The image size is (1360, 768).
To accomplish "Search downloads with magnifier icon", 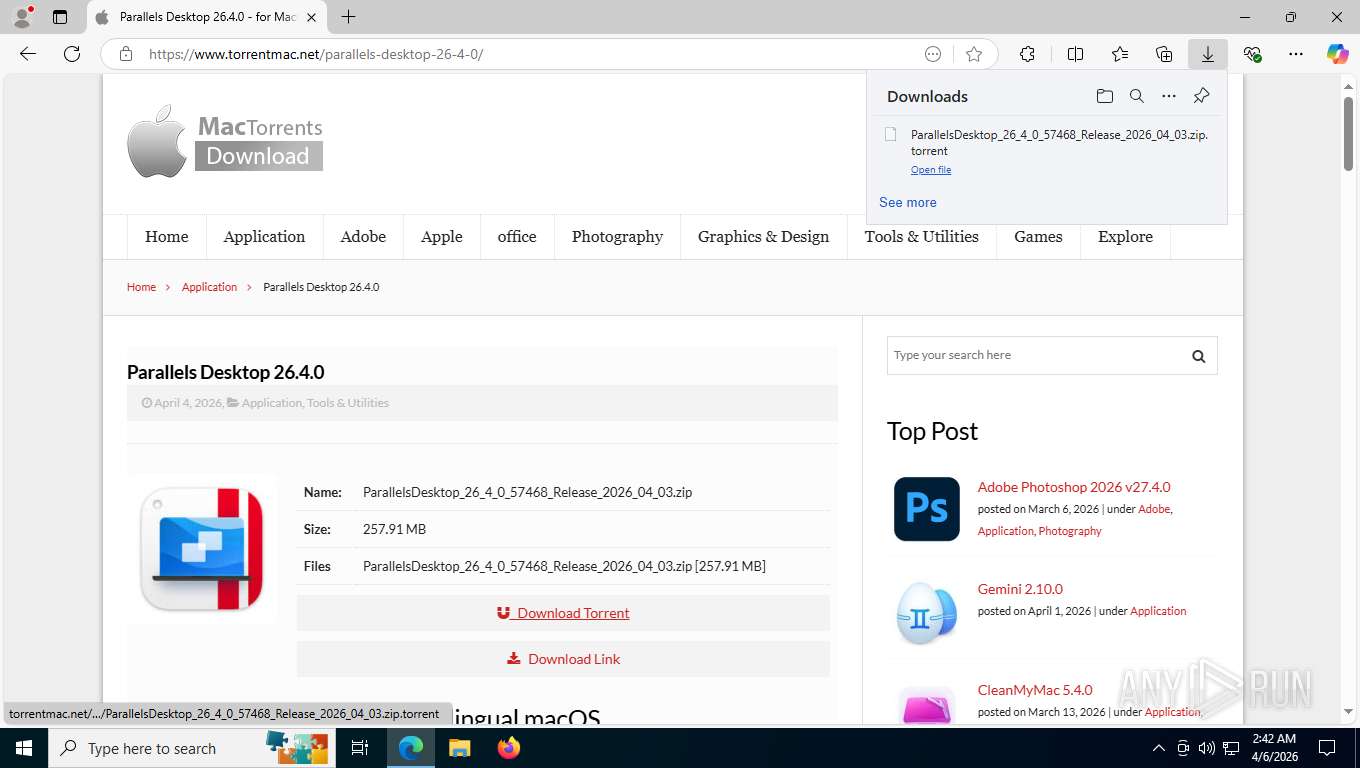I will 1136,96.
